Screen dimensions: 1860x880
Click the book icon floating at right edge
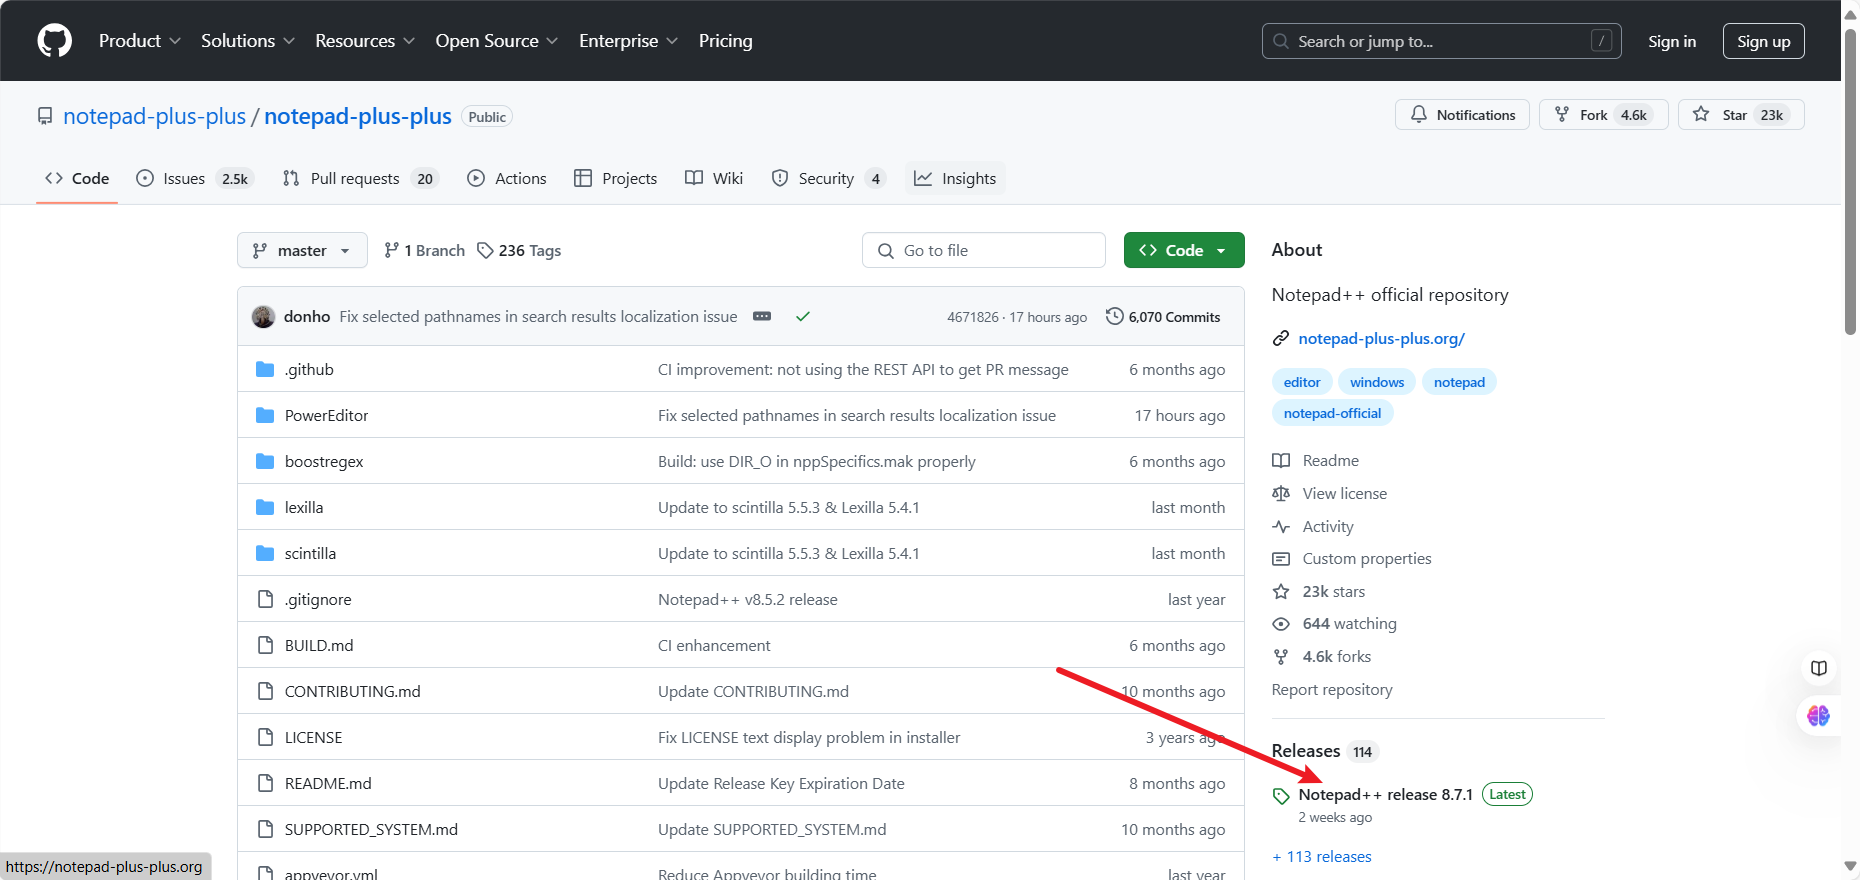pyautogui.click(x=1819, y=668)
